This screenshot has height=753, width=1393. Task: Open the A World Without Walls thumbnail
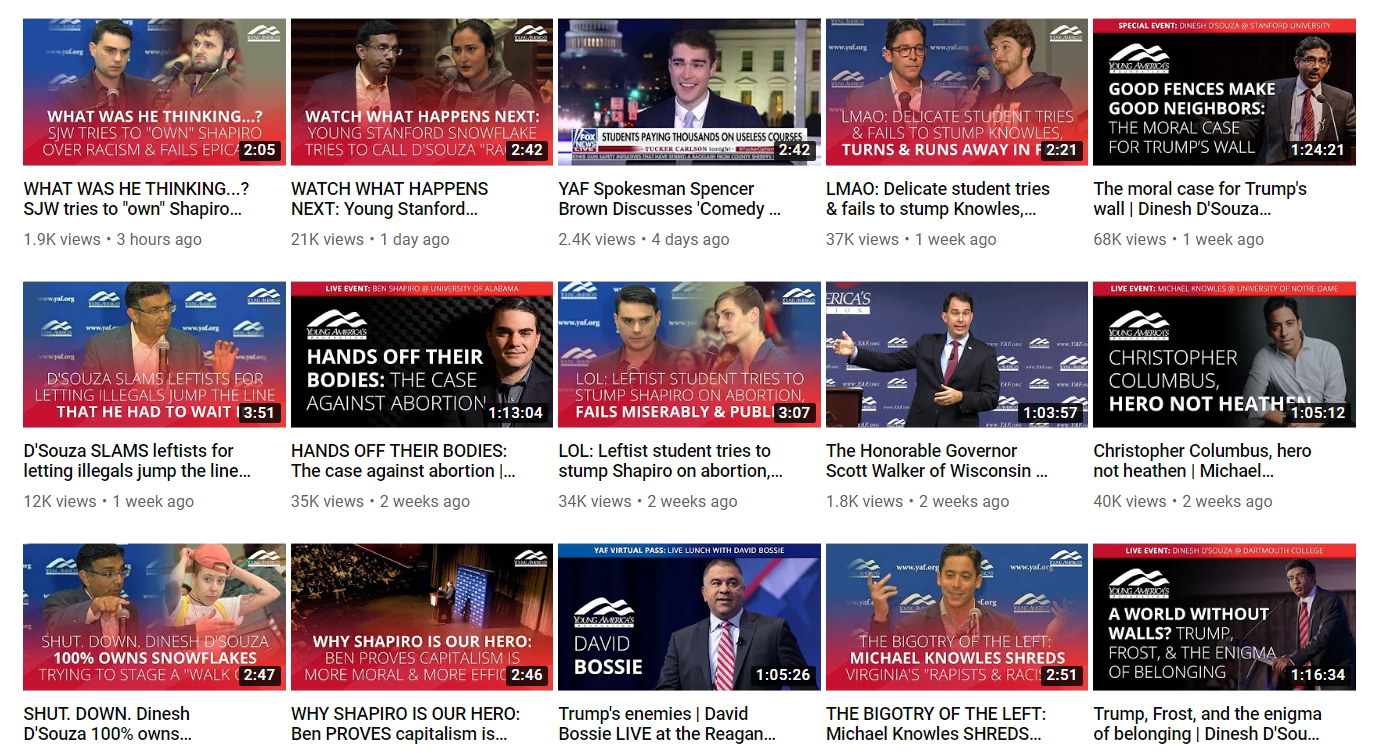pos(1224,617)
